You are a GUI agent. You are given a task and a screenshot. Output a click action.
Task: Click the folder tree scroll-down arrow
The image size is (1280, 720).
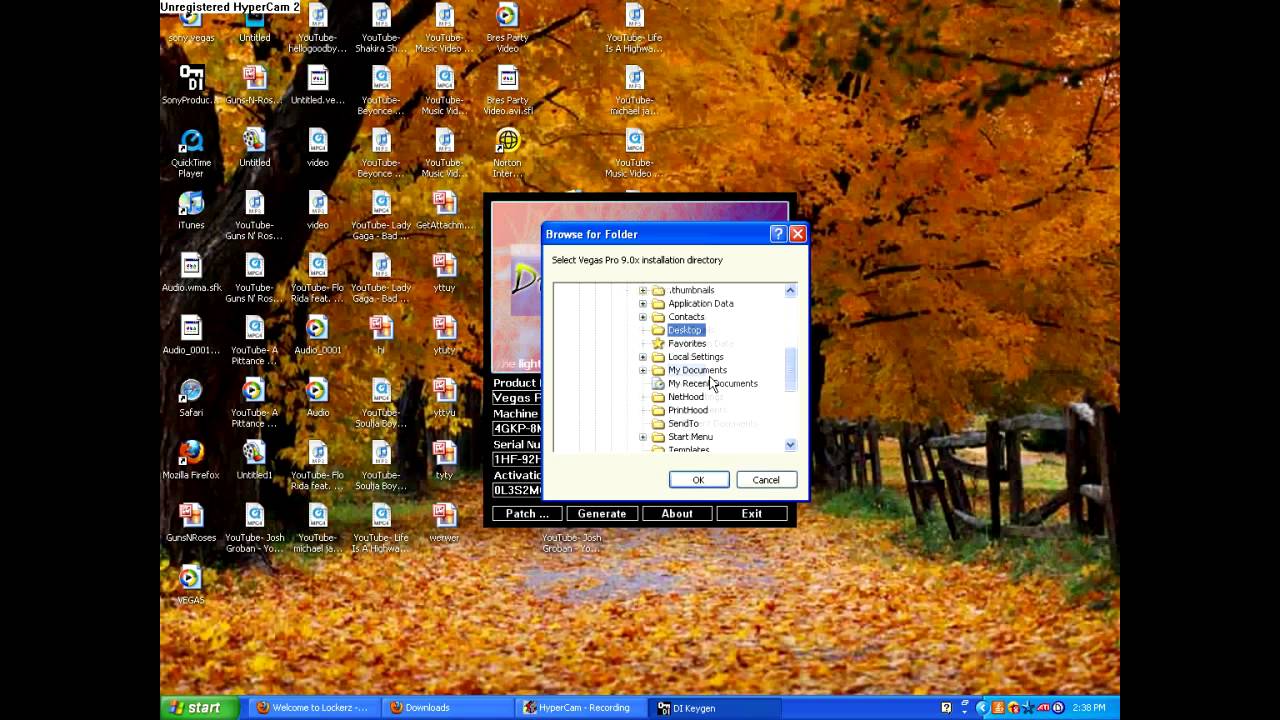pyautogui.click(x=790, y=445)
